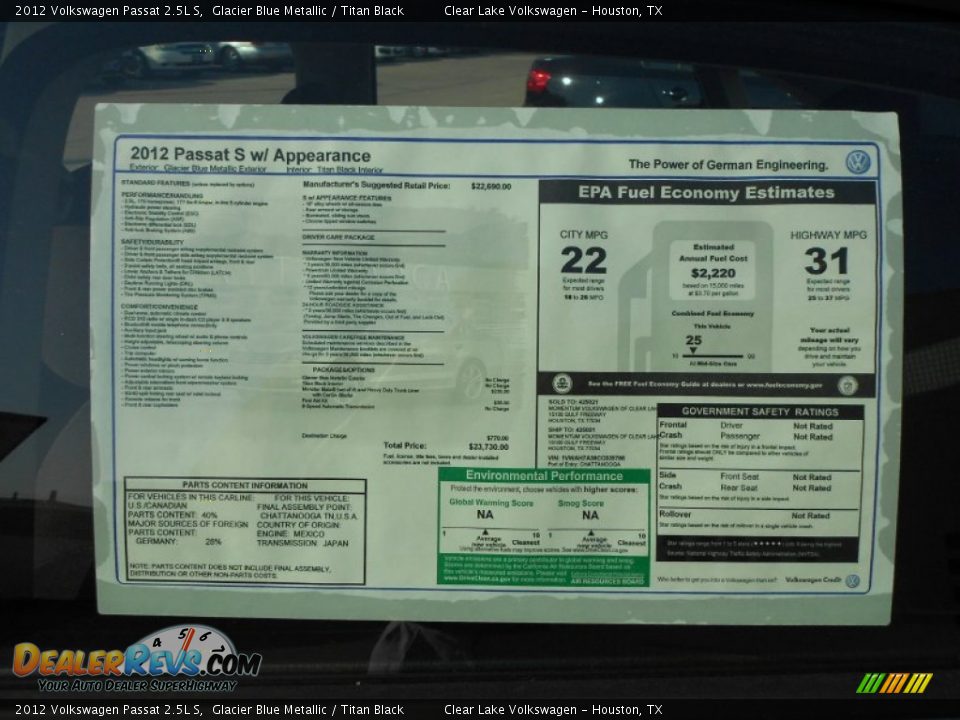The image size is (960, 720).
Task: Click the 'CHATTANOOGA TN,U.S.A.' assembly point text
Action: click(309, 516)
